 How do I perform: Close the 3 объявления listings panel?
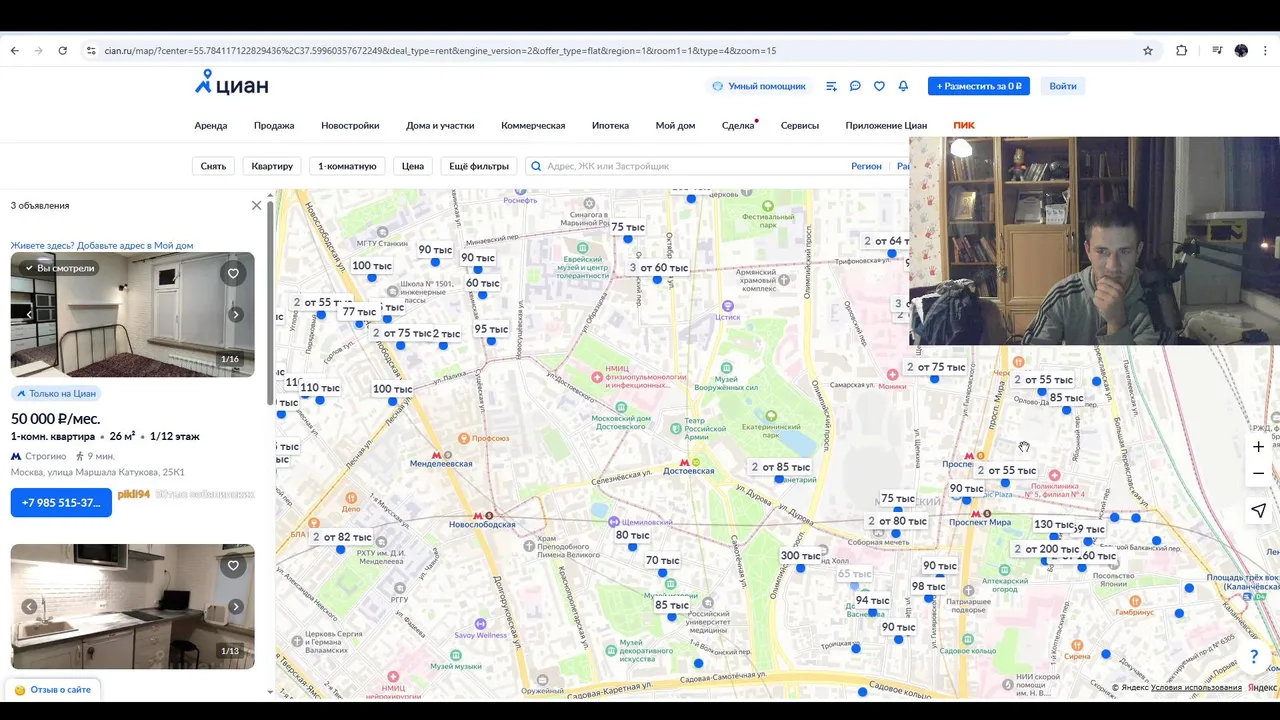[x=256, y=205]
